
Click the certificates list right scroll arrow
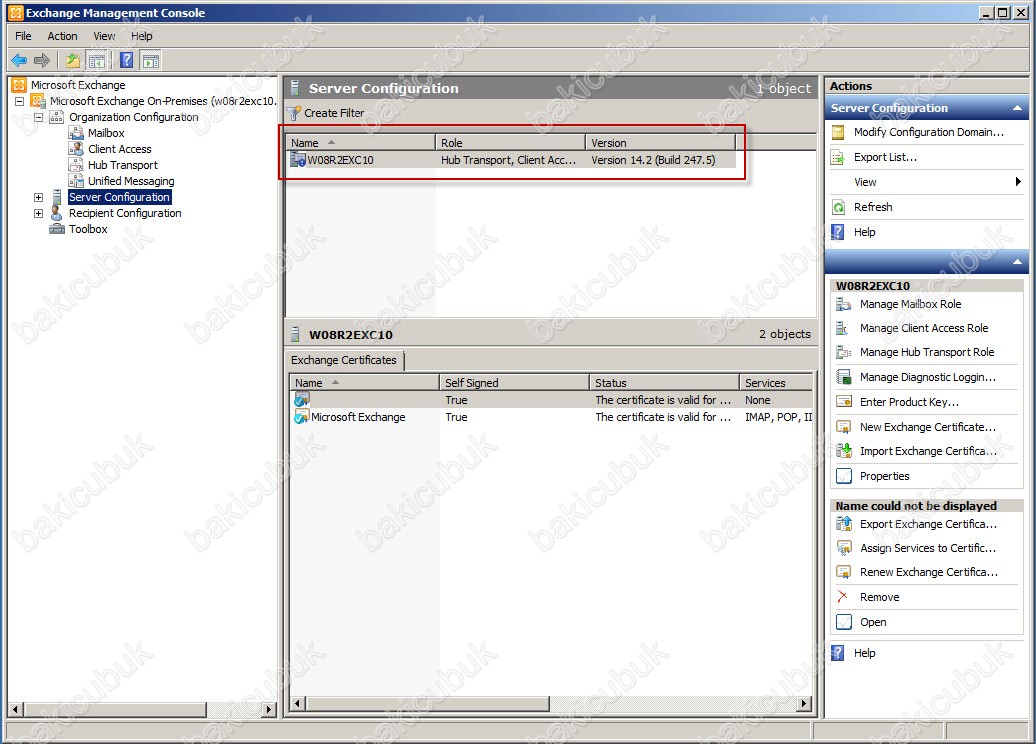(x=804, y=704)
